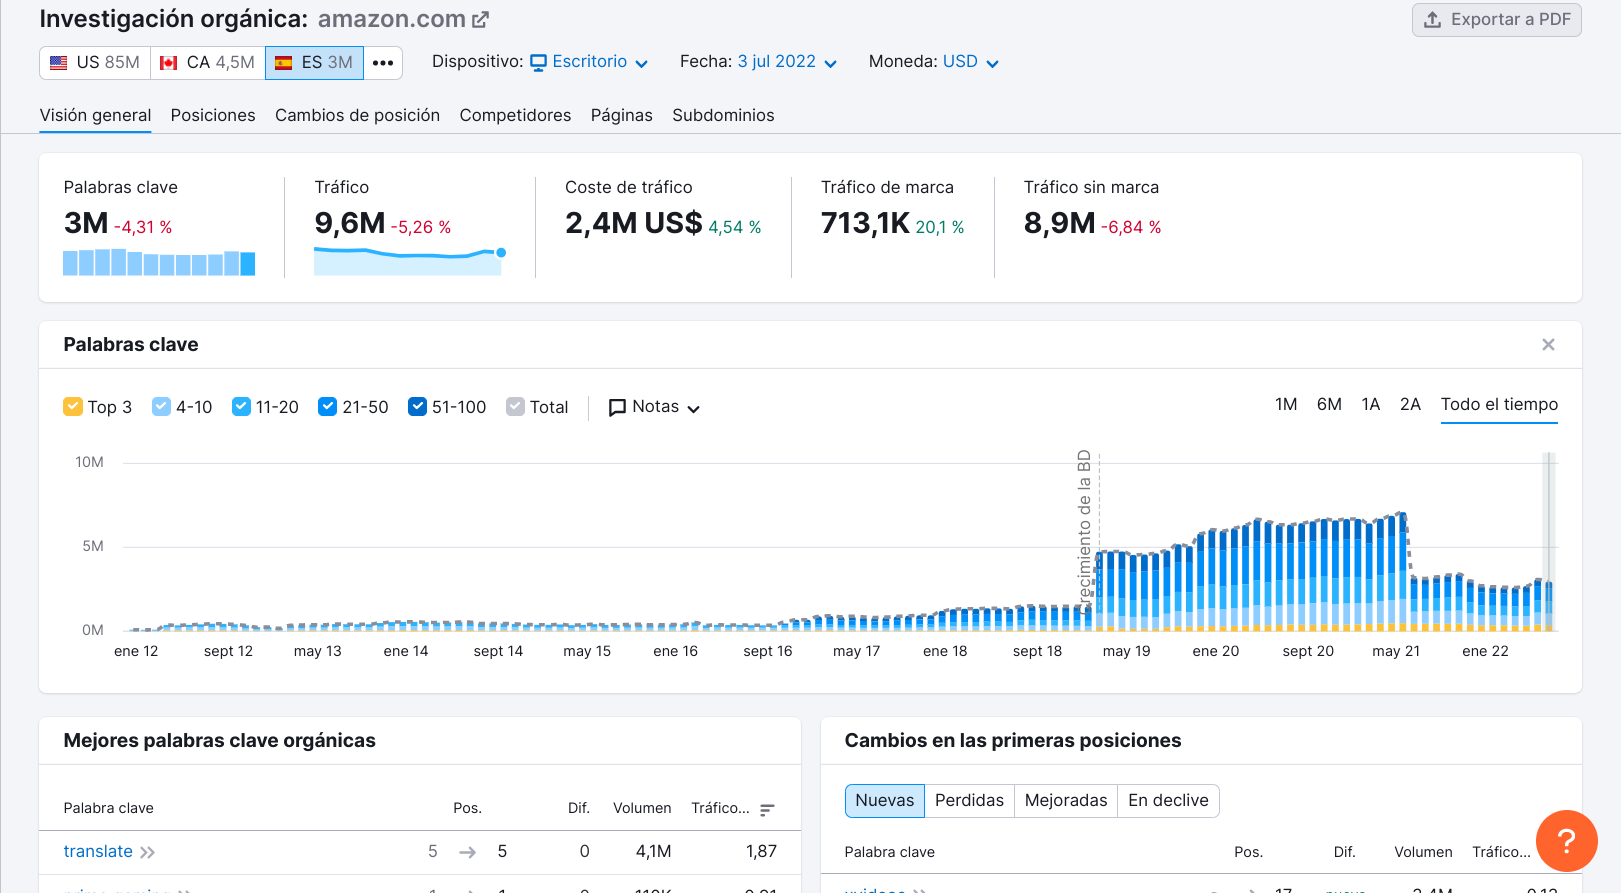Click the Tráfico trend sparkline chart
Screen dimensions: 1621x893
click(x=408, y=259)
